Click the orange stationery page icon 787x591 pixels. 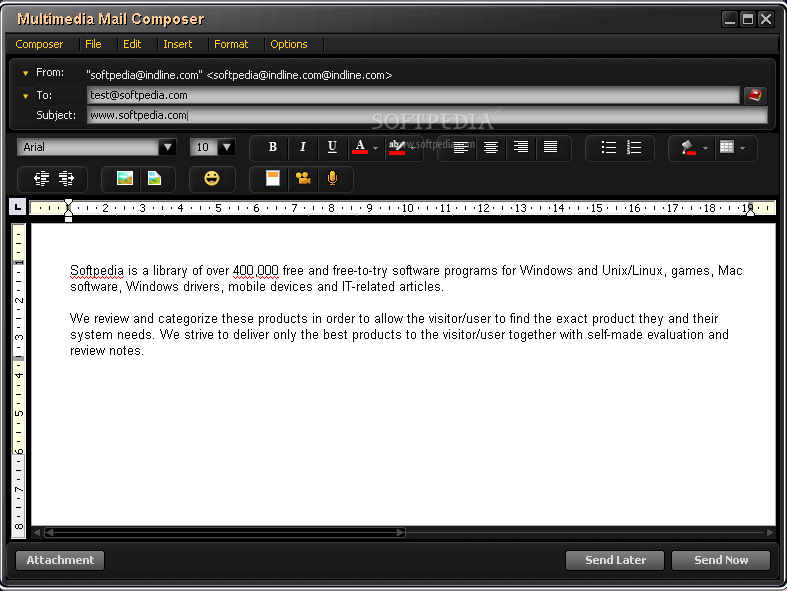(x=273, y=178)
